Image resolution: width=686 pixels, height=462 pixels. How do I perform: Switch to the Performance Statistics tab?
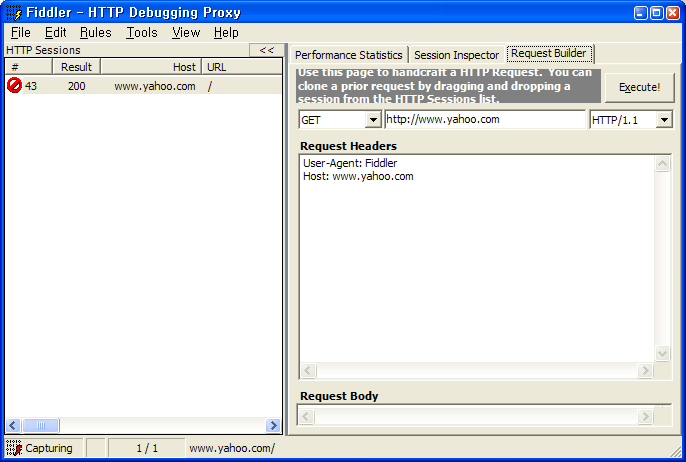pos(349,55)
